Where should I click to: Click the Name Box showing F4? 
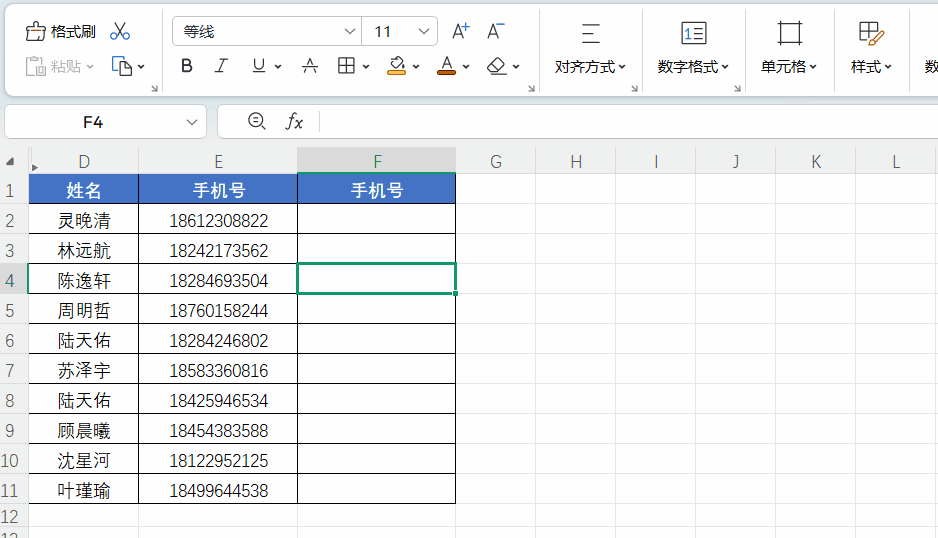[93, 122]
